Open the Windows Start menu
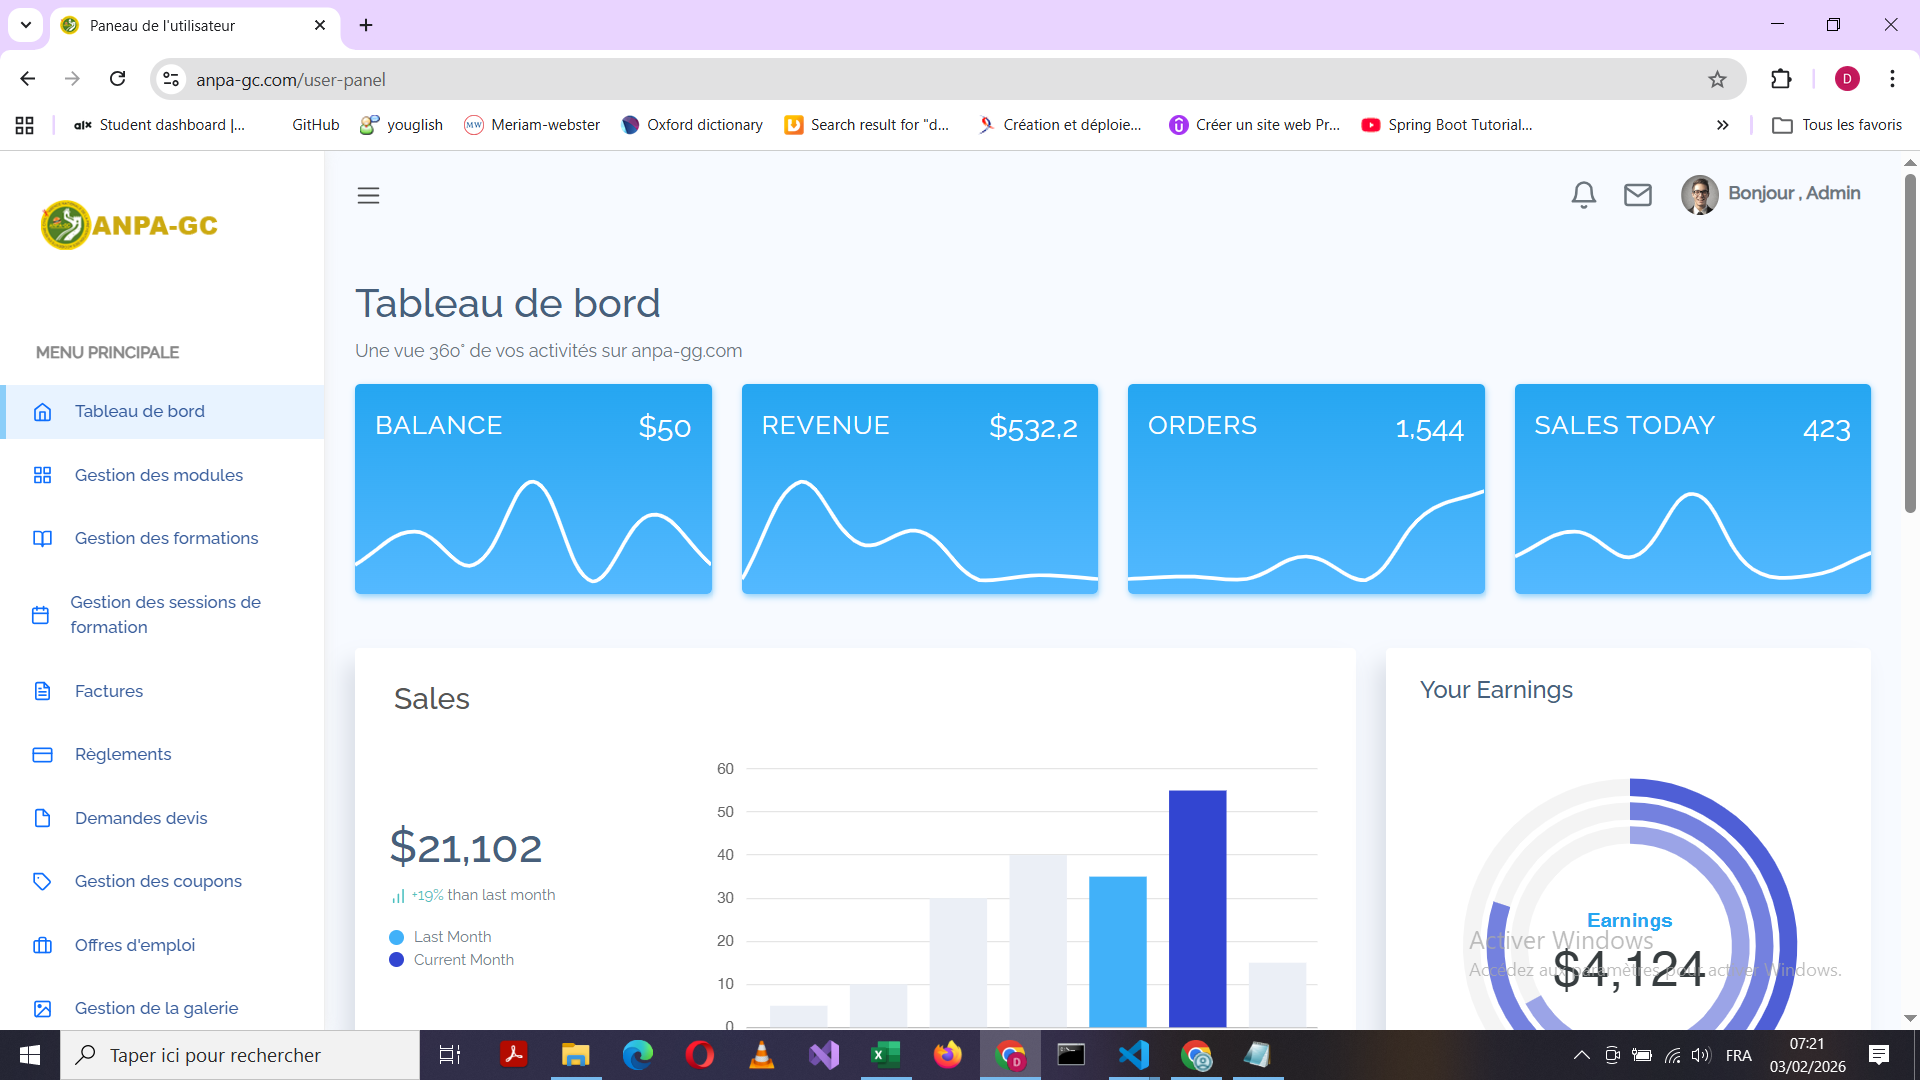 tap(30, 1055)
